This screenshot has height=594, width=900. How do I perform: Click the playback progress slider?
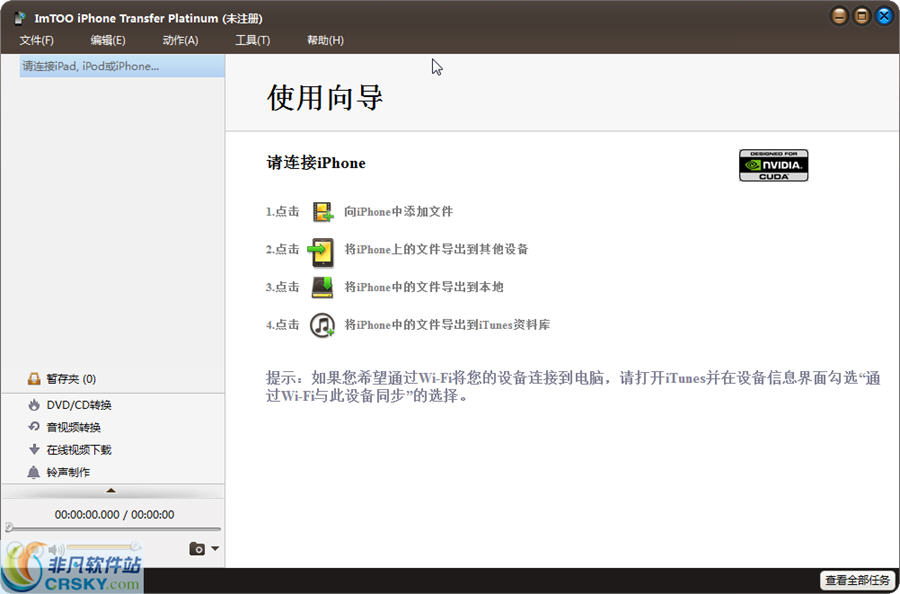(x=113, y=528)
